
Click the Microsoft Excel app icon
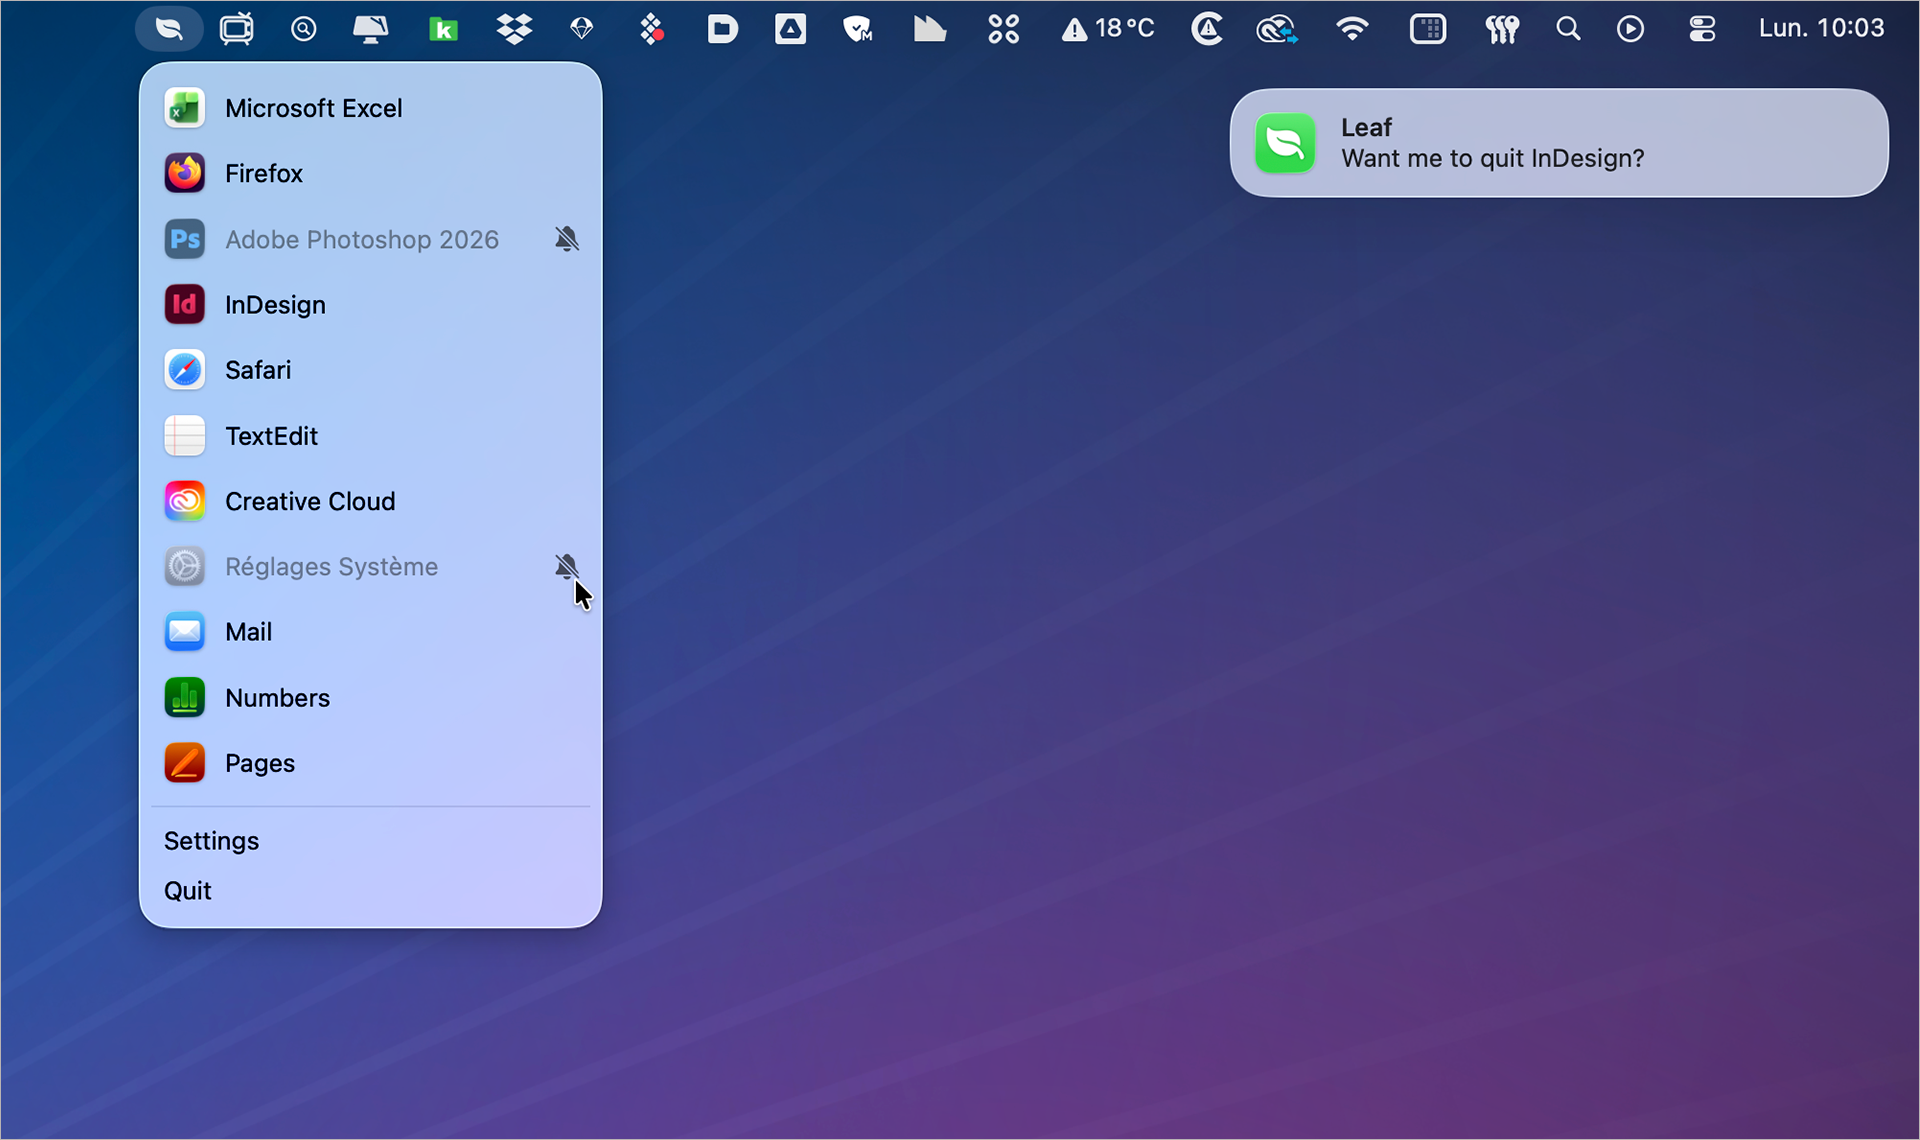point(185,108)
